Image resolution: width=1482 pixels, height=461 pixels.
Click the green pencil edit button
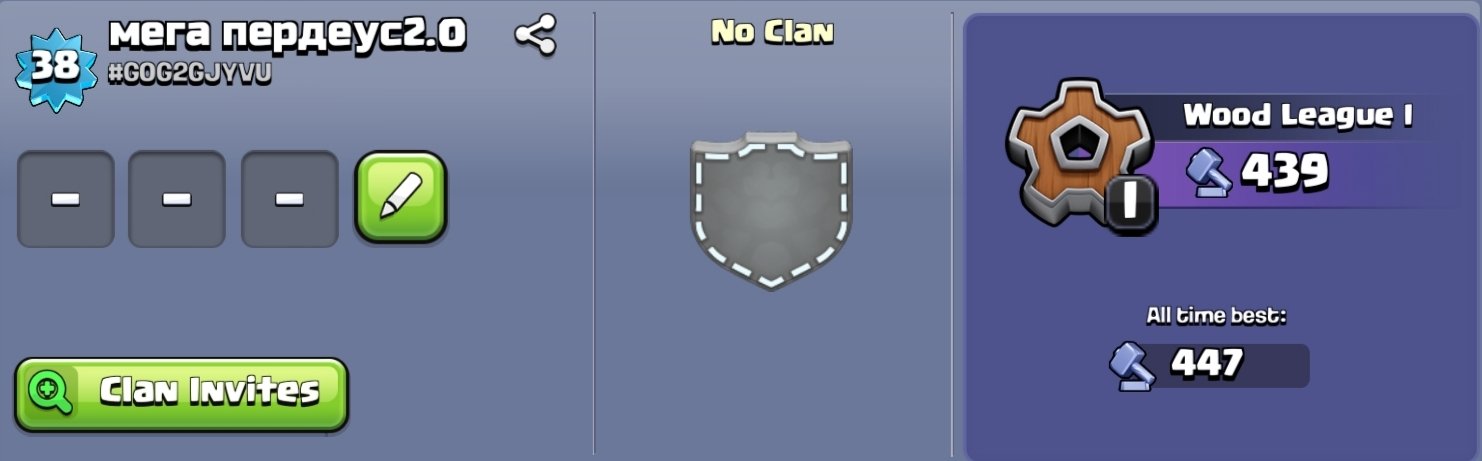400,197
